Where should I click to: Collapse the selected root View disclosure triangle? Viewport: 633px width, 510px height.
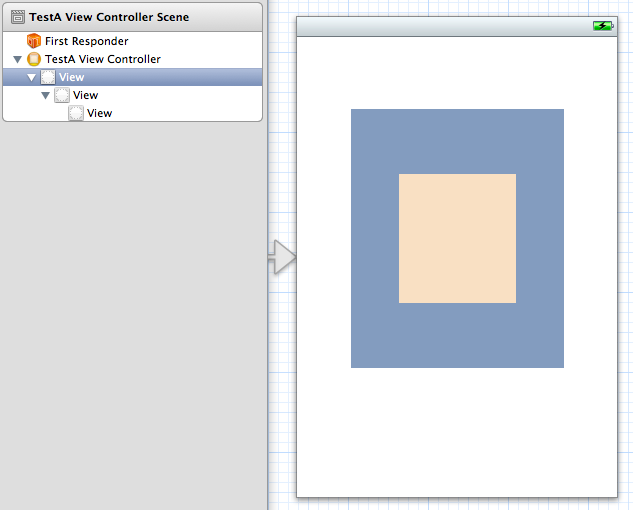tap(31, 78)
